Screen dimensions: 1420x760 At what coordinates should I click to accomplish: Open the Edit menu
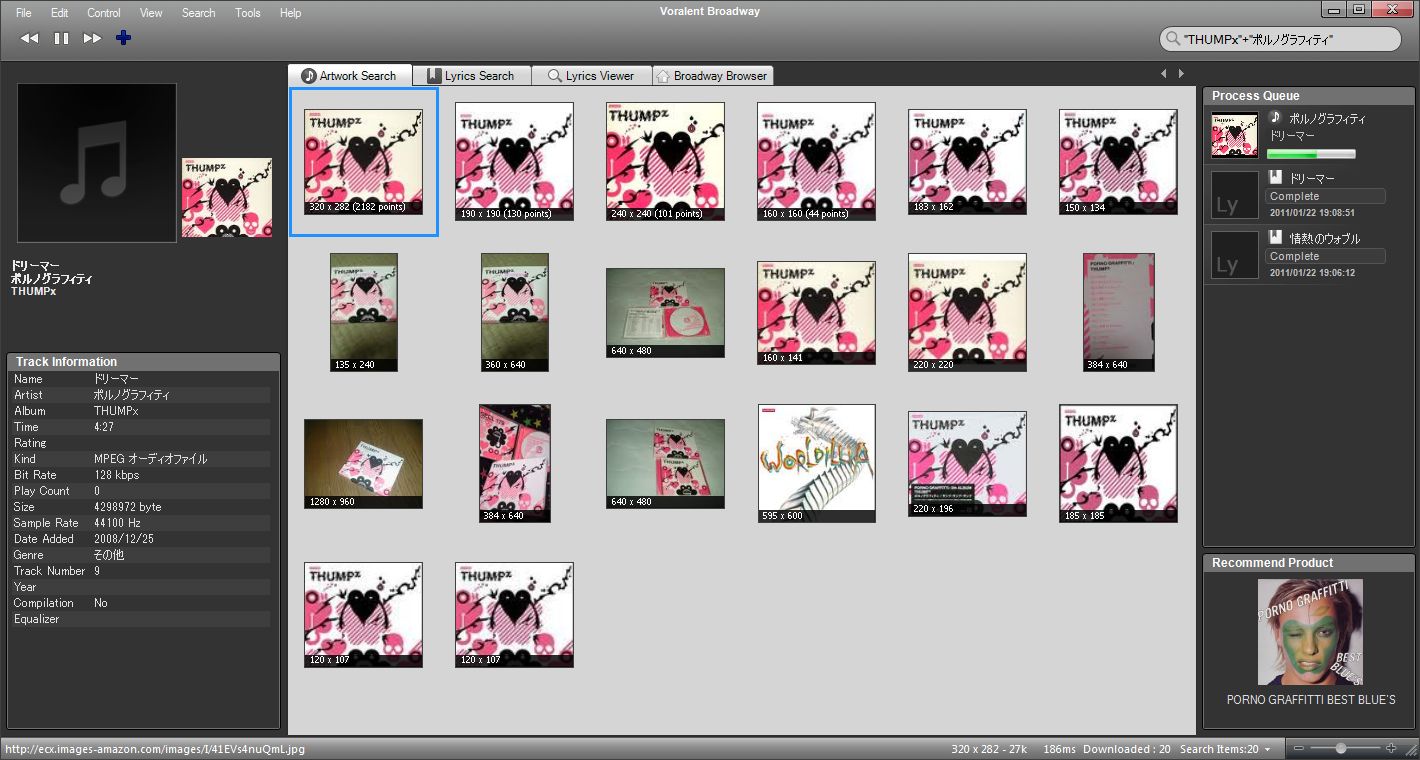[60, 13]
